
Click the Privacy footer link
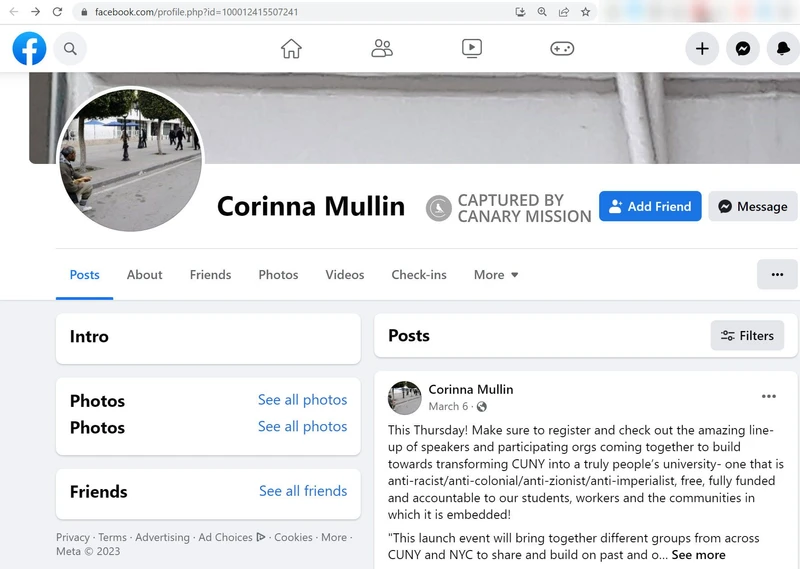72,537
